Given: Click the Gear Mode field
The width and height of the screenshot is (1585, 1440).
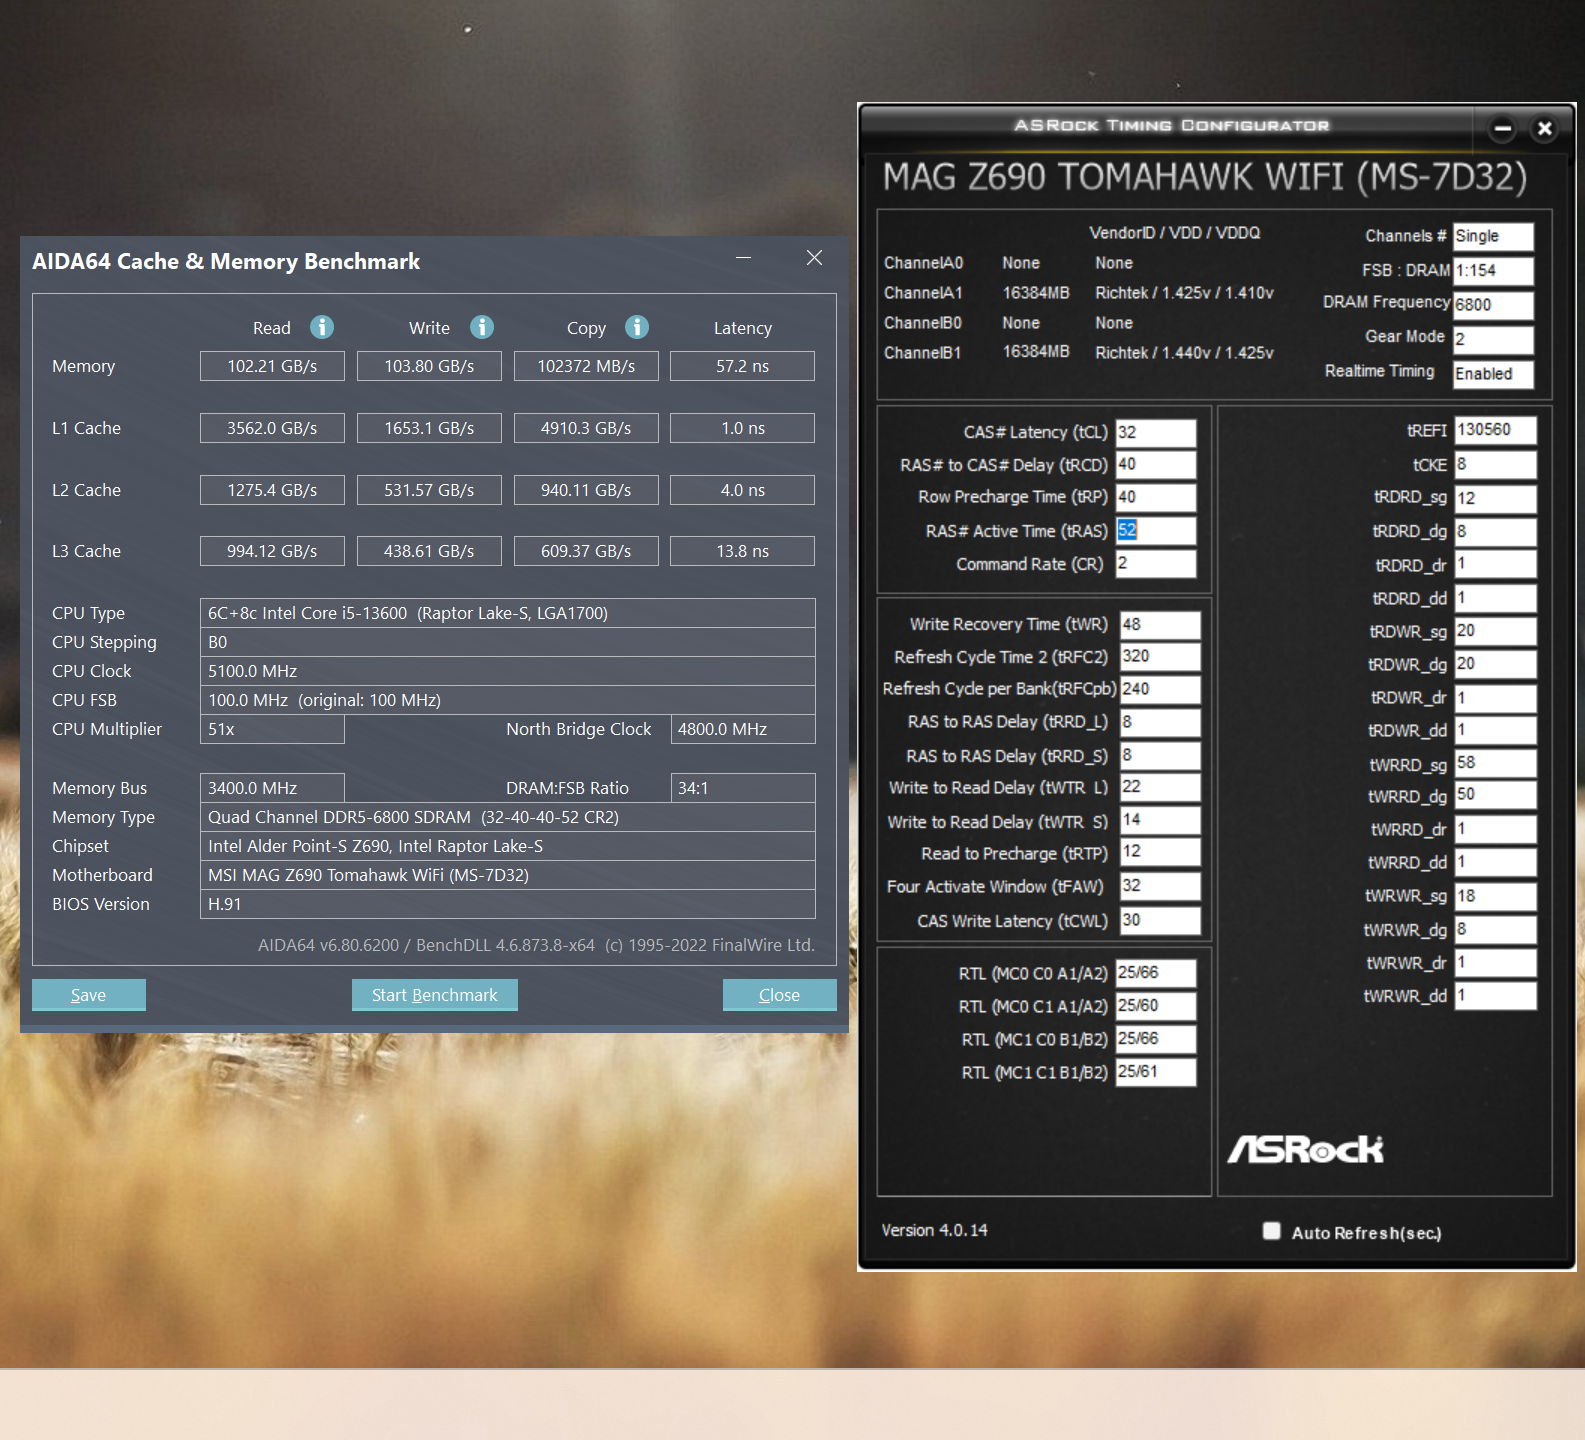Looking at the screenshot, I should coord(1493,339).
